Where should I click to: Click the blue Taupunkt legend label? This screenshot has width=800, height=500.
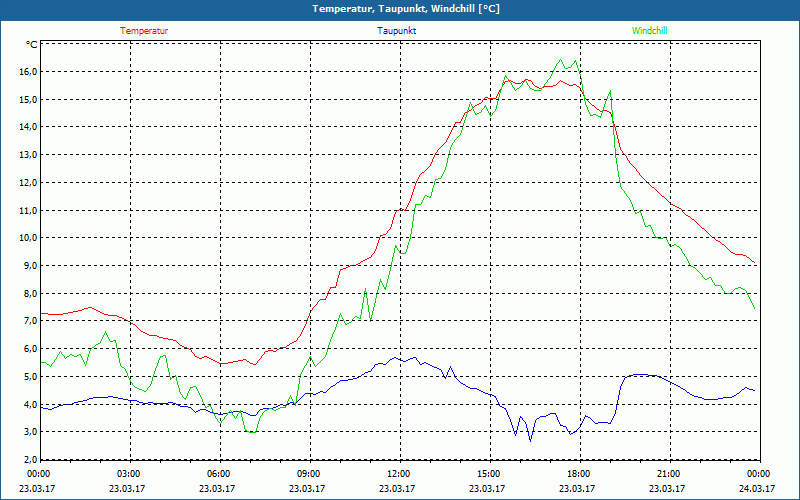(396, 31)
